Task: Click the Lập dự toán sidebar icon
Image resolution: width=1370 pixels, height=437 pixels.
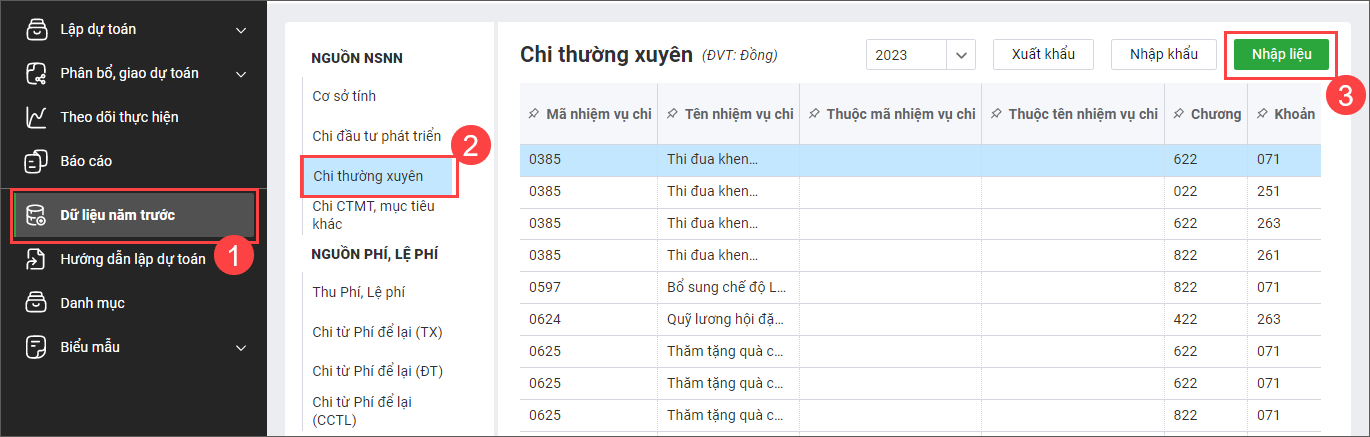Action: pos(36,30)
